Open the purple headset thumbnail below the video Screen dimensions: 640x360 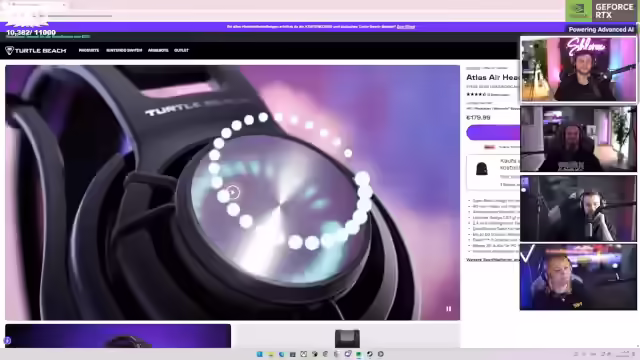(x=118, y=336)
